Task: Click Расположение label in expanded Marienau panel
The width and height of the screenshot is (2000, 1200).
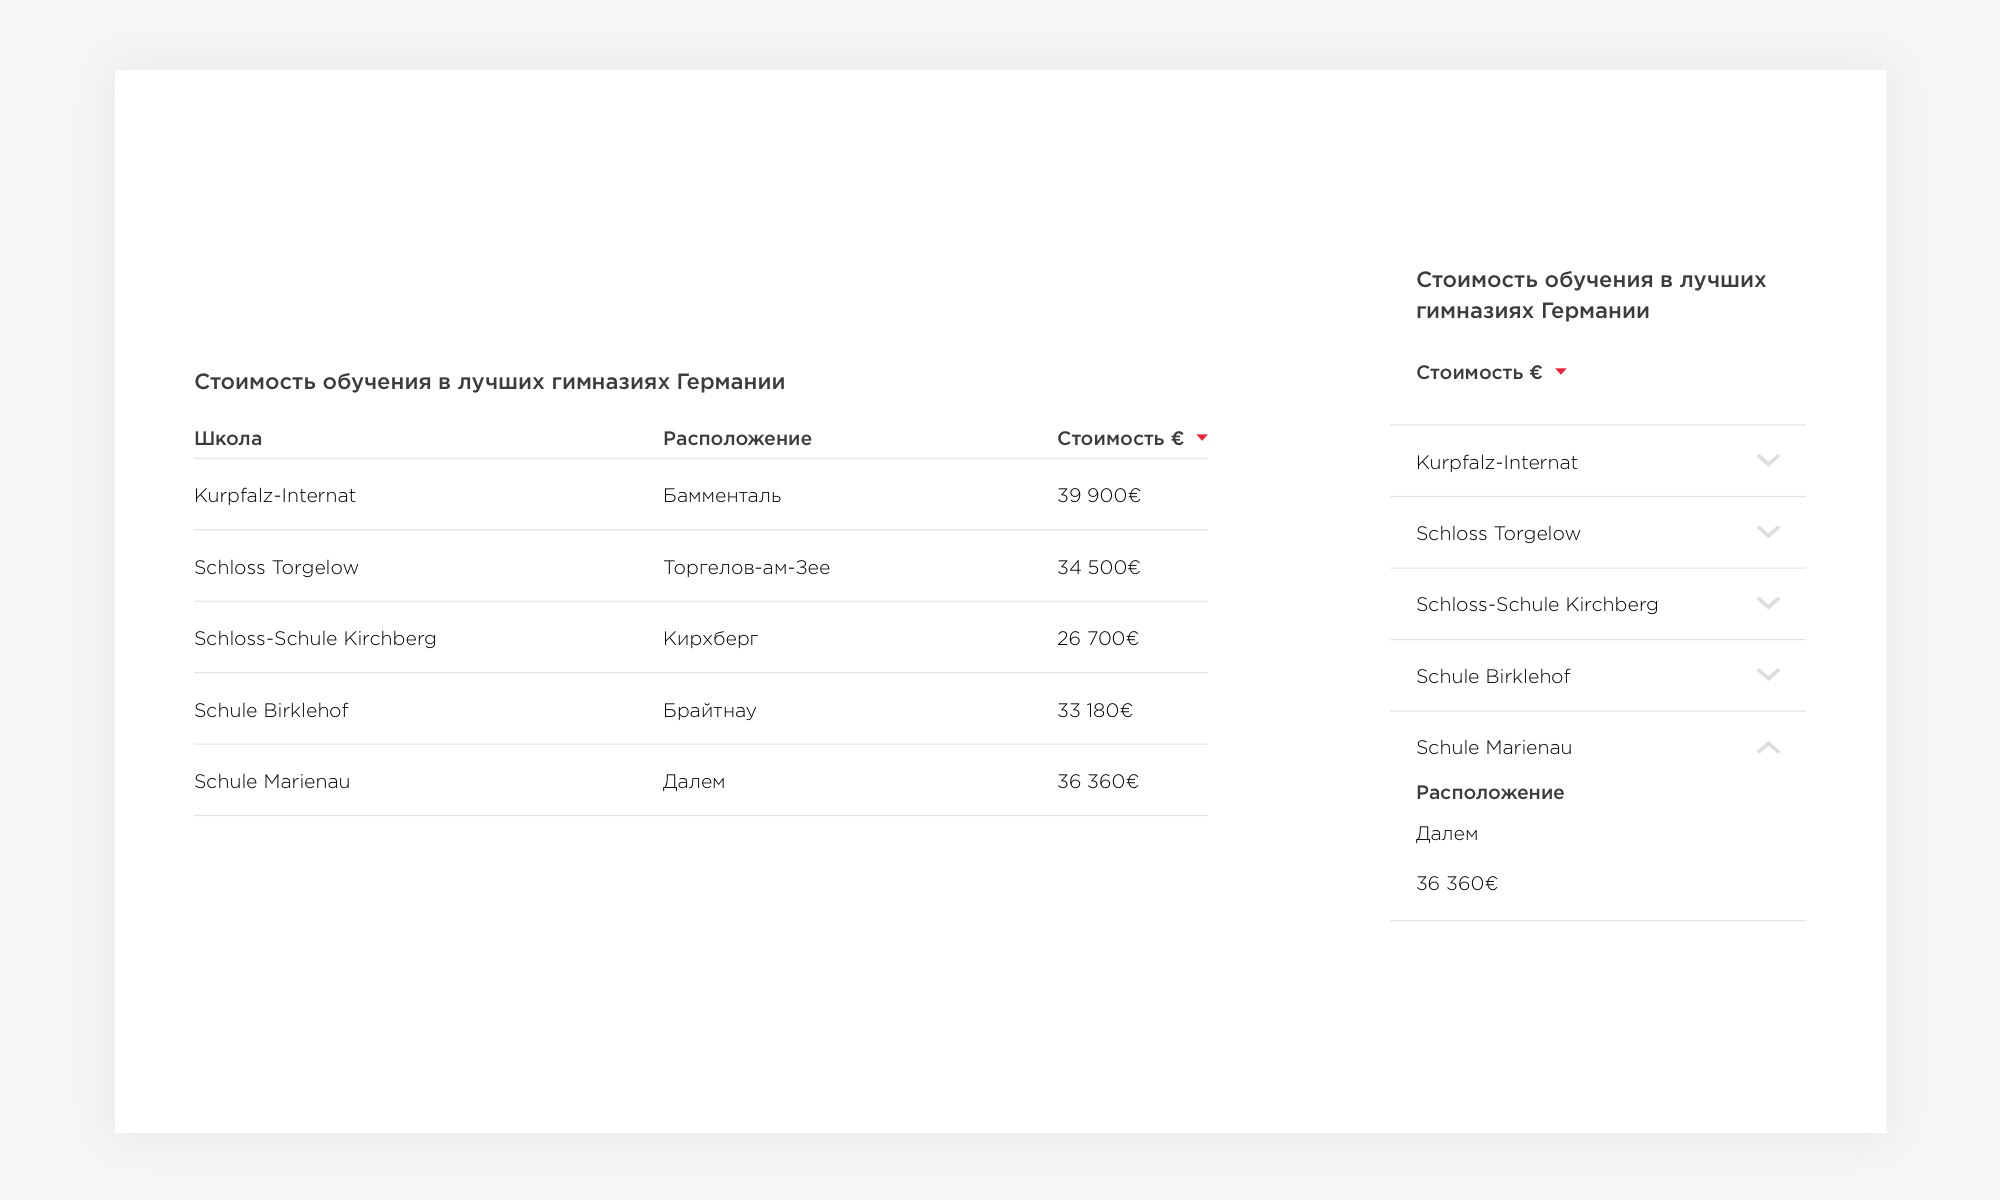Action: (1490, 792)
